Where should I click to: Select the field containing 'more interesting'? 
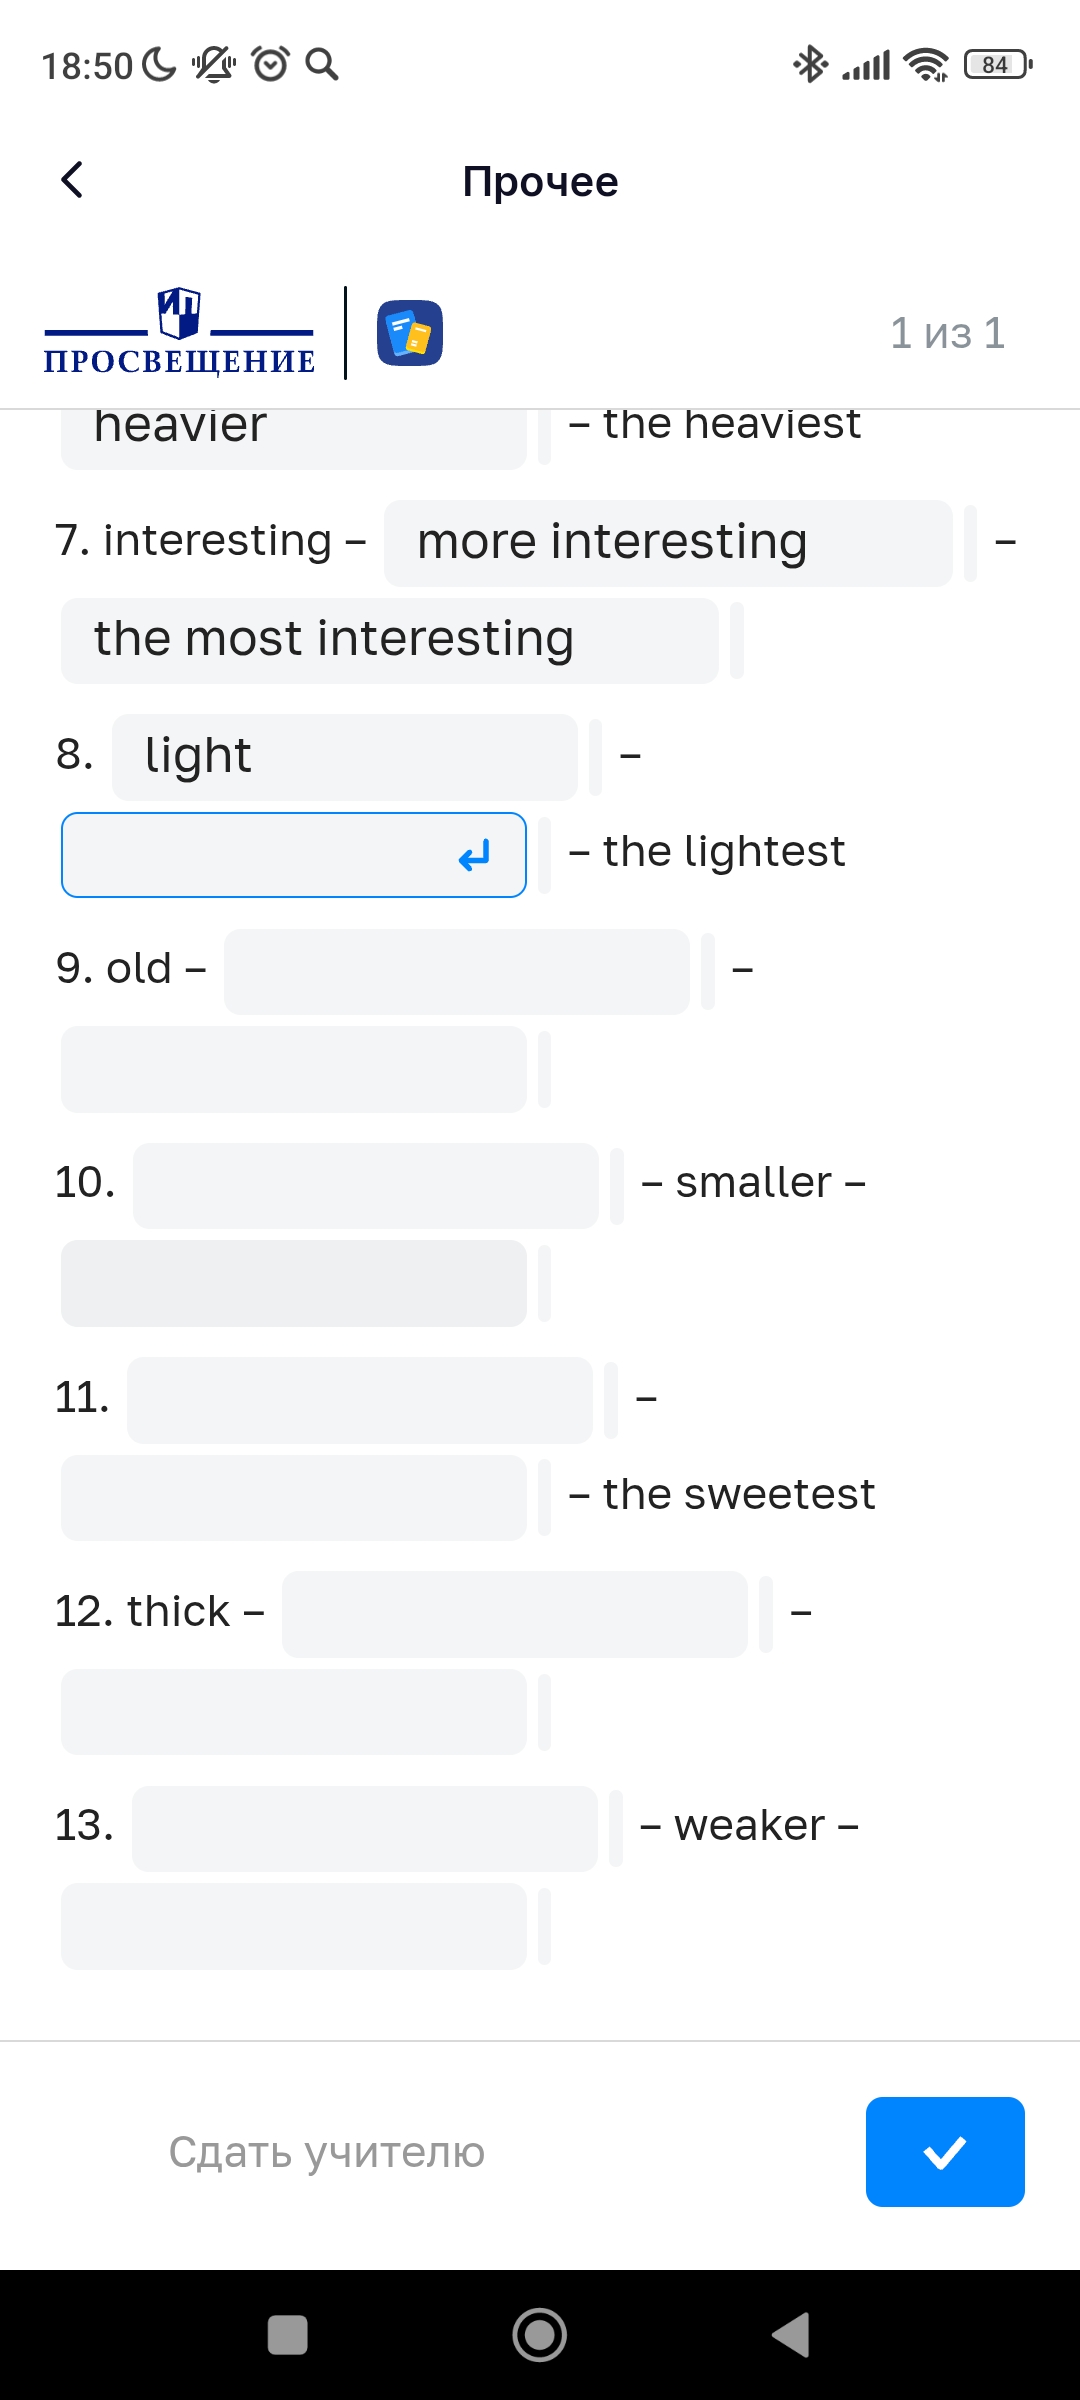[x=668, y=543]
